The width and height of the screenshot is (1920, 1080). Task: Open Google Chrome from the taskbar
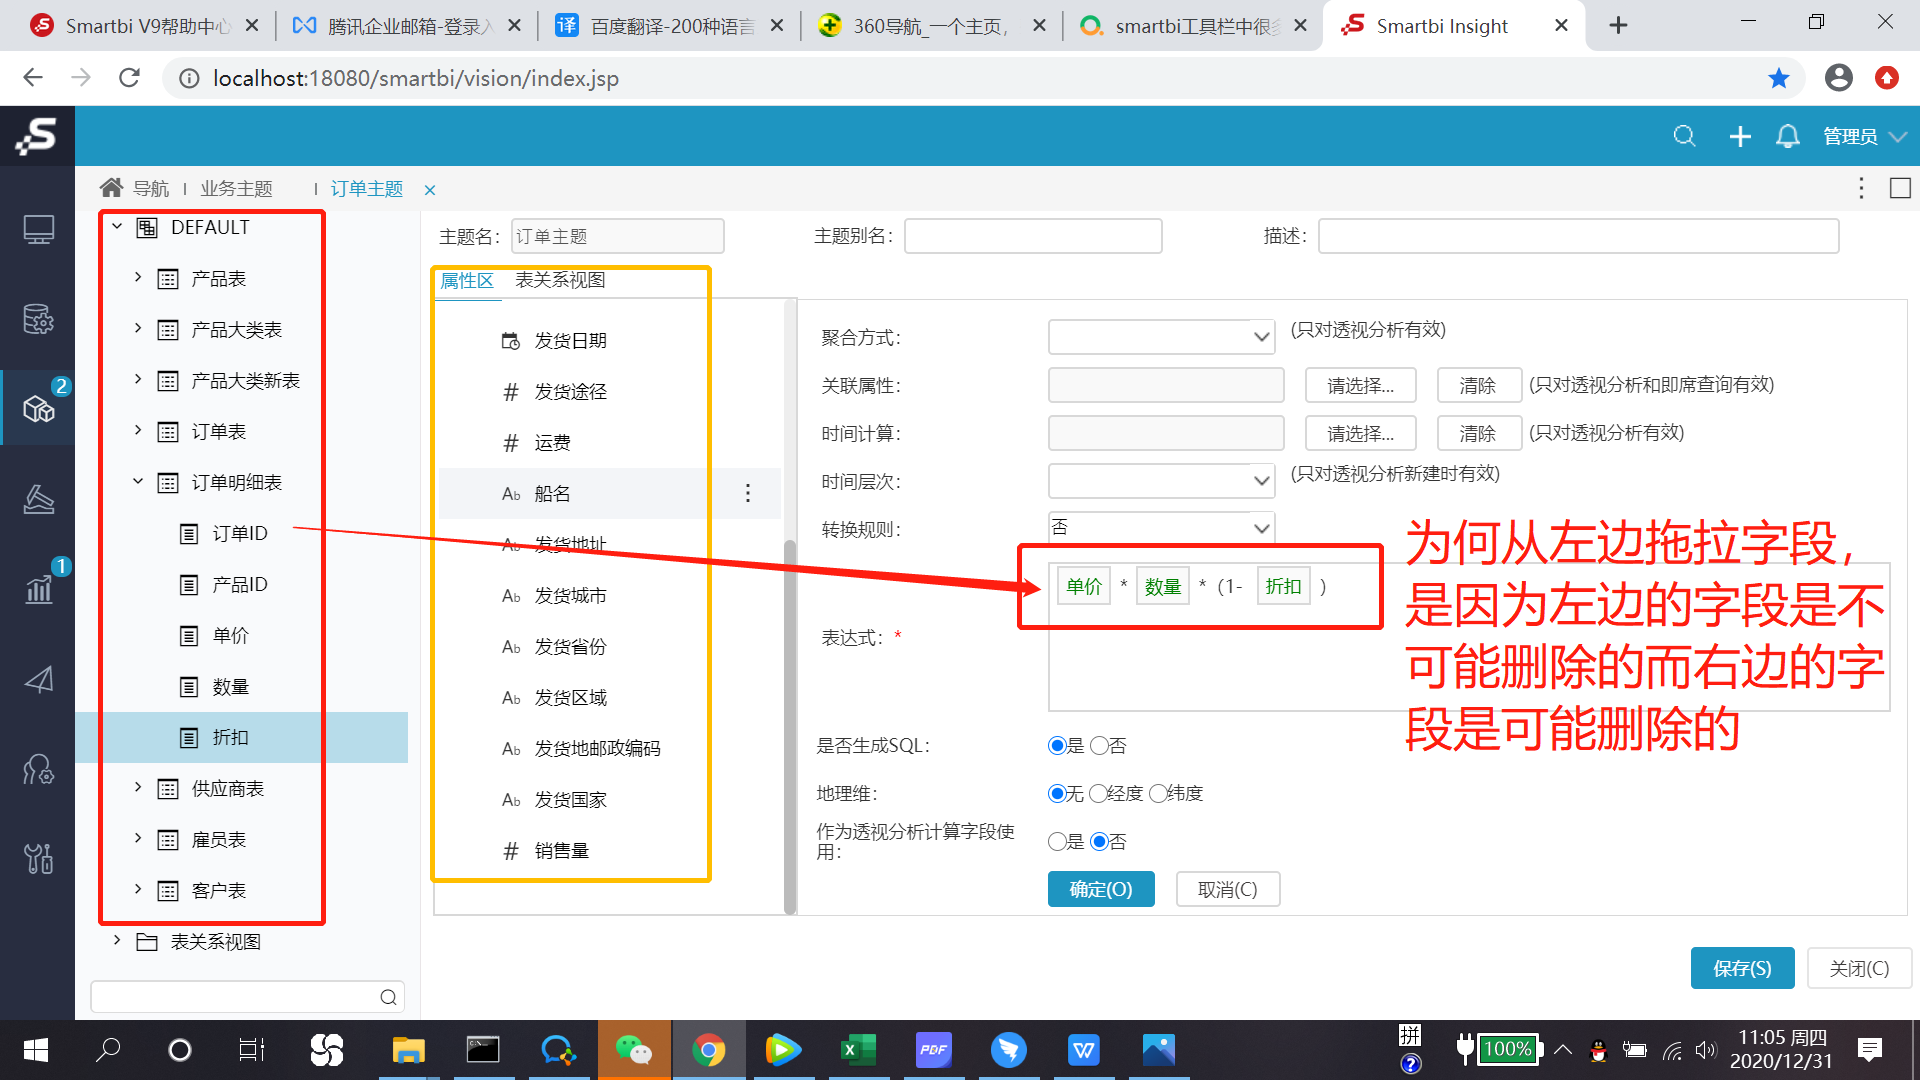708,1050
